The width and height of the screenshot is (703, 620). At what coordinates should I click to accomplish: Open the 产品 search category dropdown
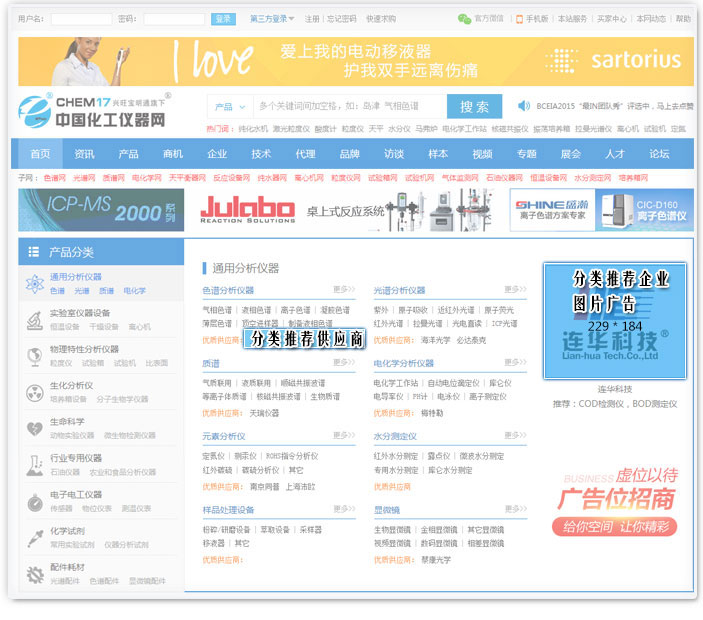pyautogui.click(x=230, y=106)
